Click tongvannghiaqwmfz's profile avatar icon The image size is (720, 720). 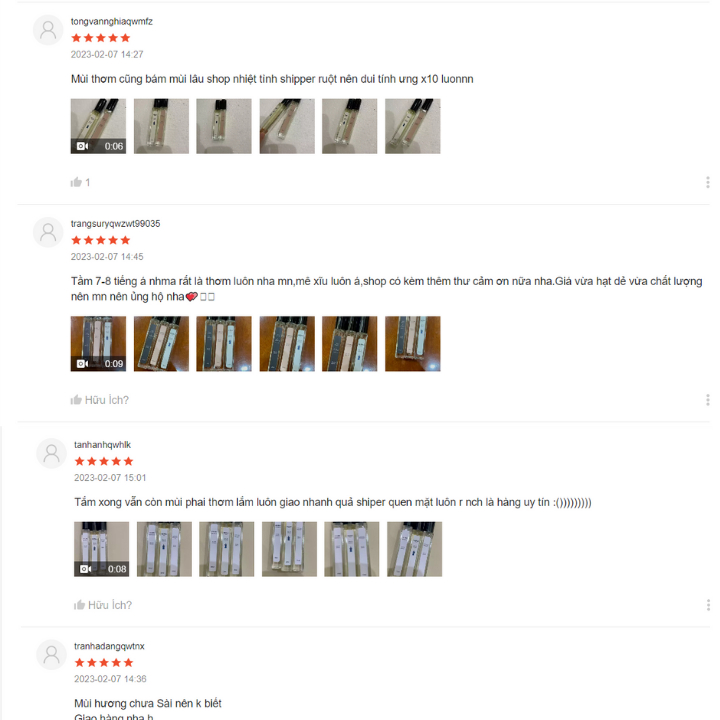coord(48,30)
